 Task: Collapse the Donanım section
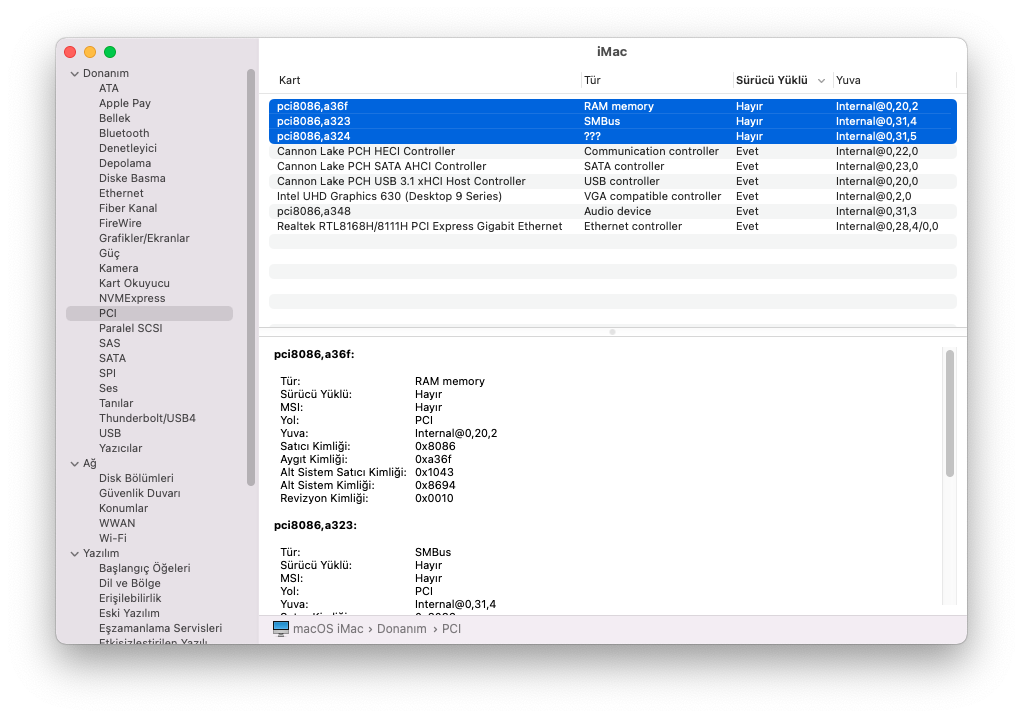coord(74,74)
